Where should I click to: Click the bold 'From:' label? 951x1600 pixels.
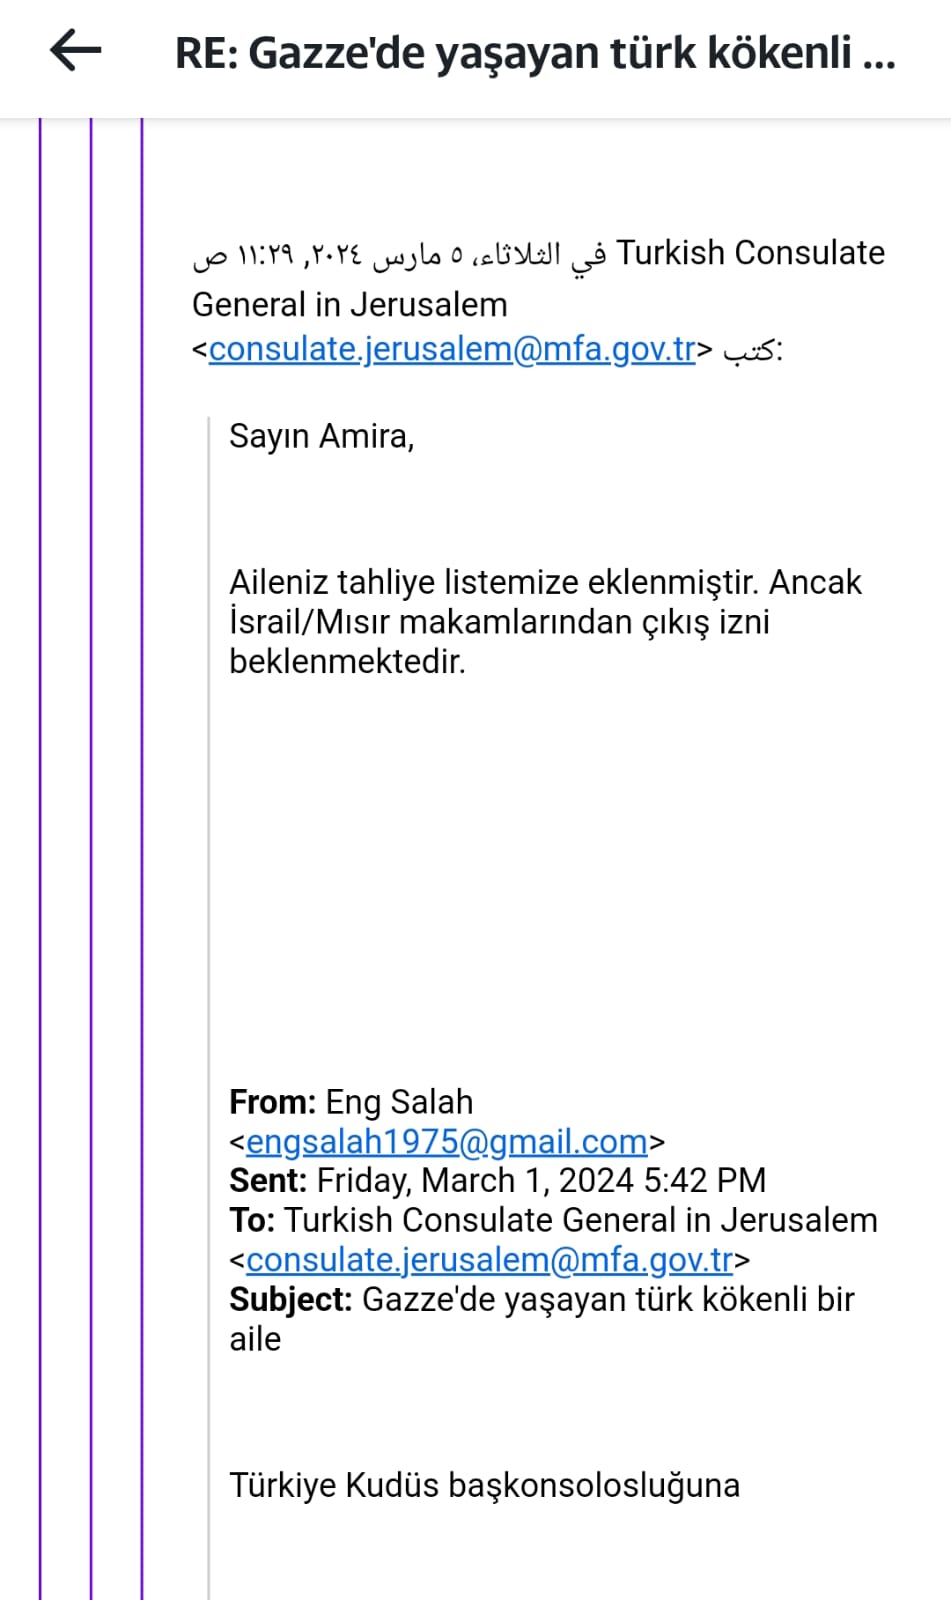[x=273, y=1102]
